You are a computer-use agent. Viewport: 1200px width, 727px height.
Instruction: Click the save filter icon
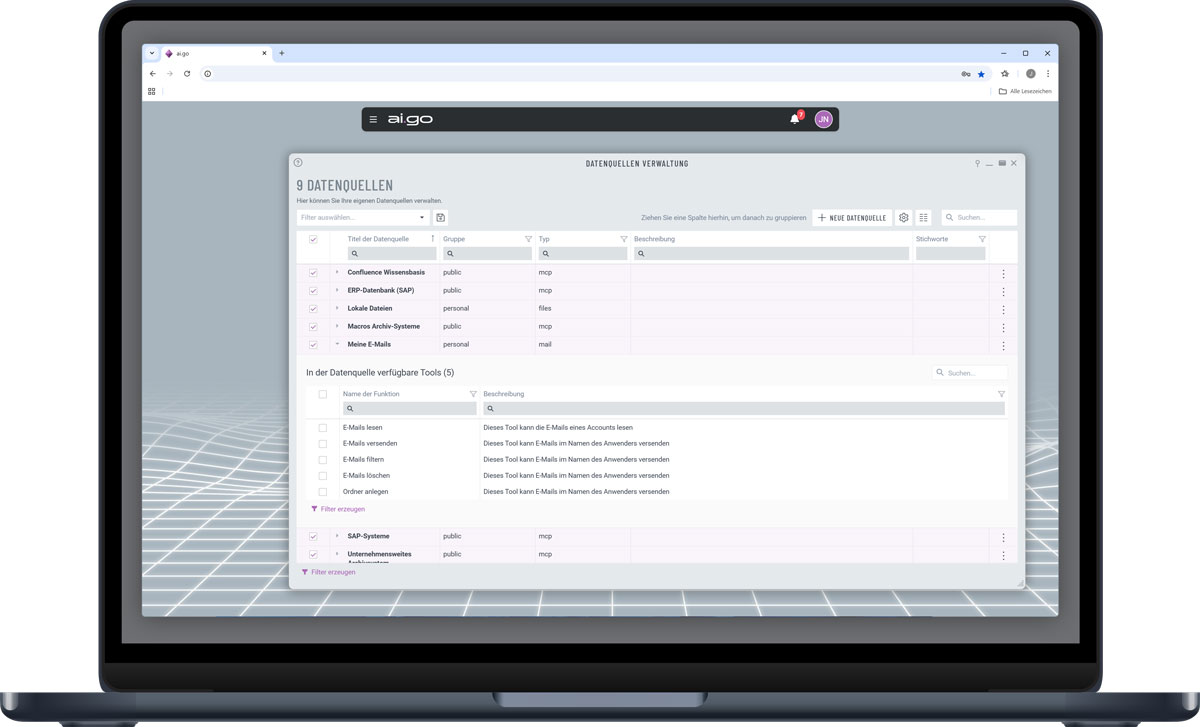[x=440, y=218]
